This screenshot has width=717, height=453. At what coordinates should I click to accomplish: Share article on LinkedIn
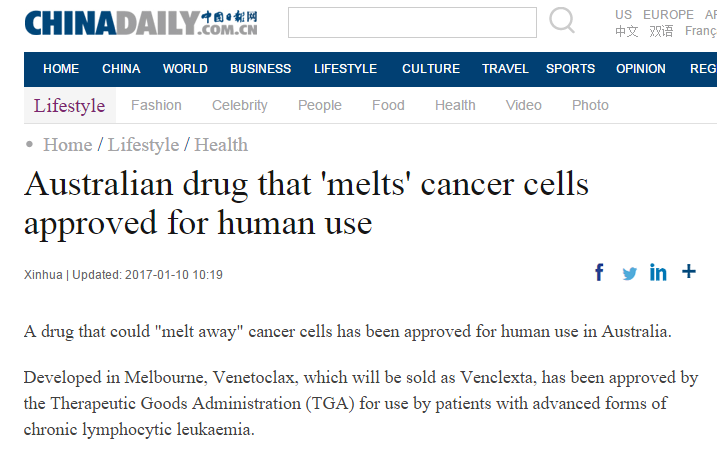(x=658, y=272)
